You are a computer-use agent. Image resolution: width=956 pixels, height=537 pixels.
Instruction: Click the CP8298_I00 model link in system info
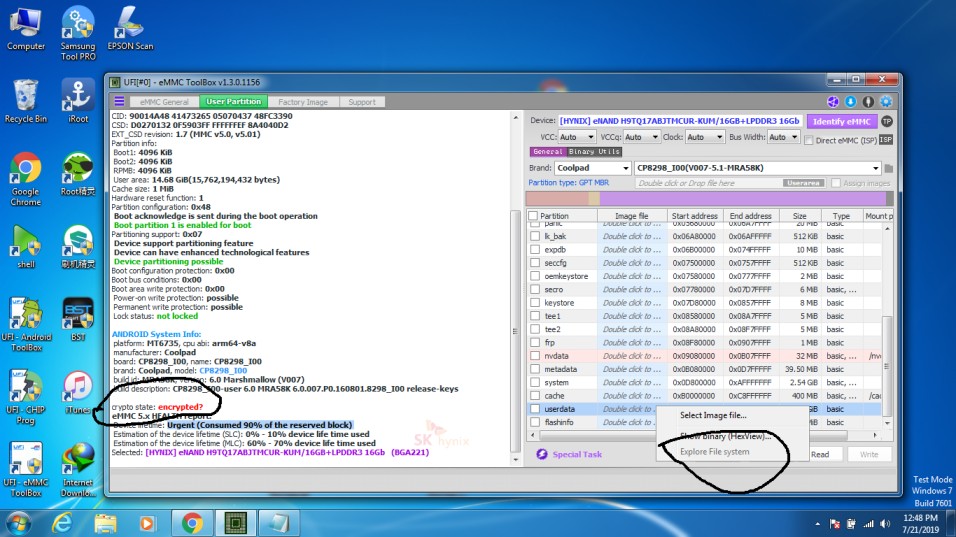pos(223,371)
